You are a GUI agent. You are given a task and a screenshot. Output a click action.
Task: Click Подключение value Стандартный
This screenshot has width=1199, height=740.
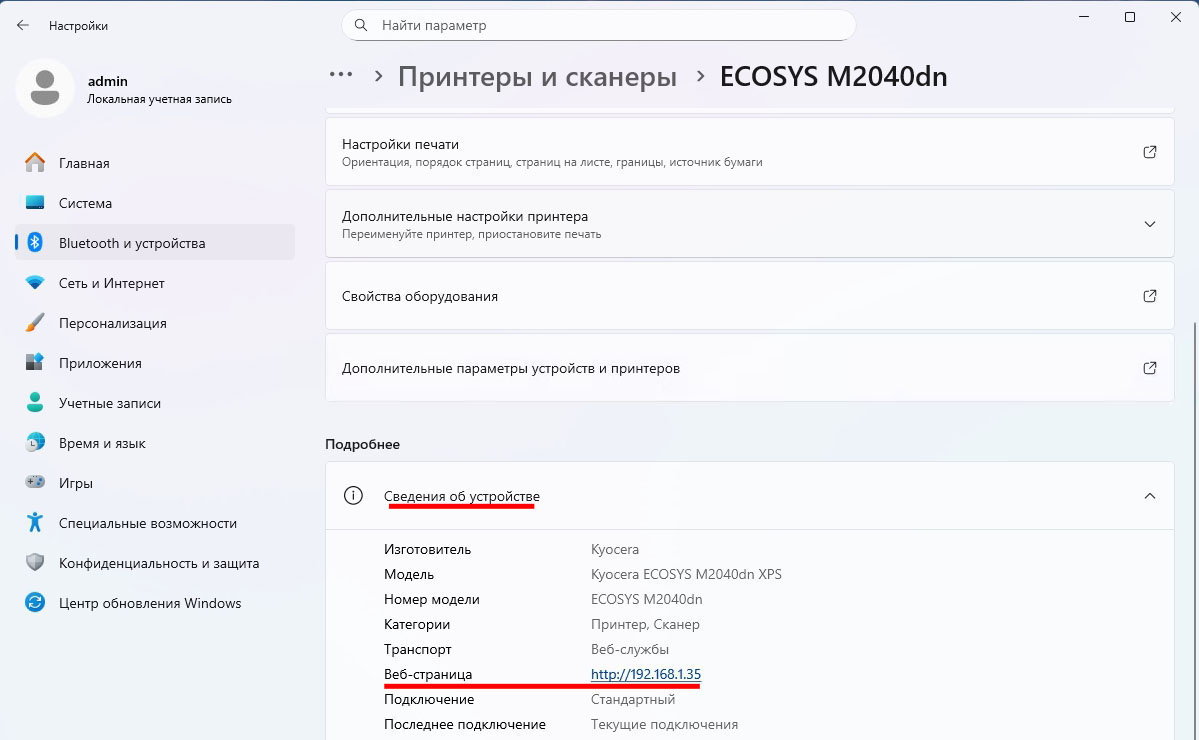633,699
